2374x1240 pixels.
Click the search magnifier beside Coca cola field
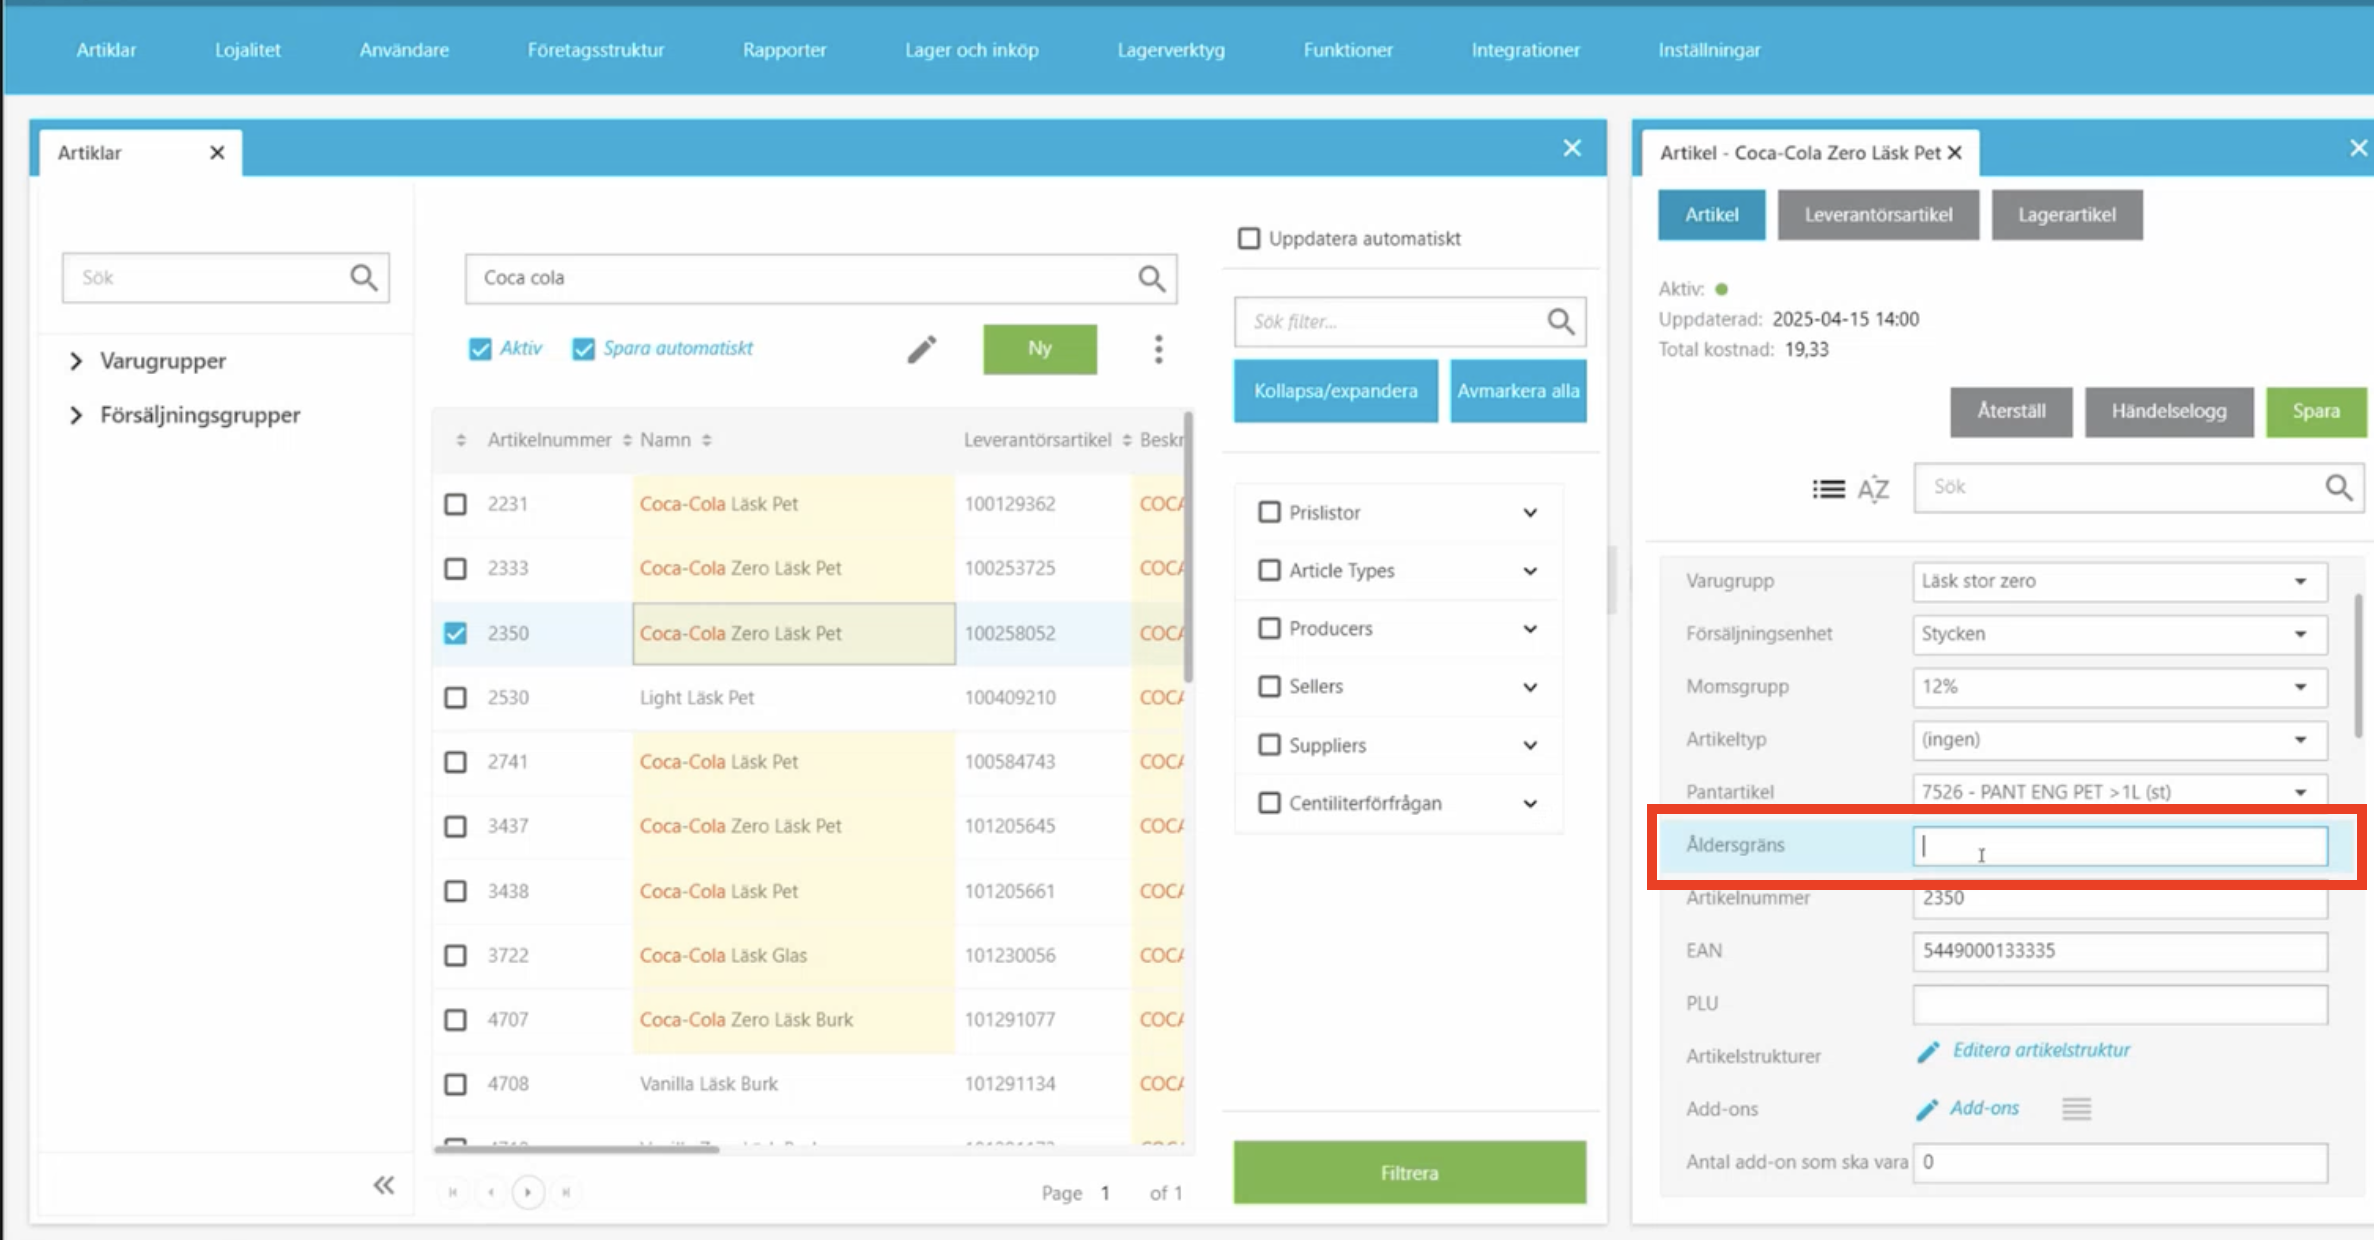[1152, 278]
